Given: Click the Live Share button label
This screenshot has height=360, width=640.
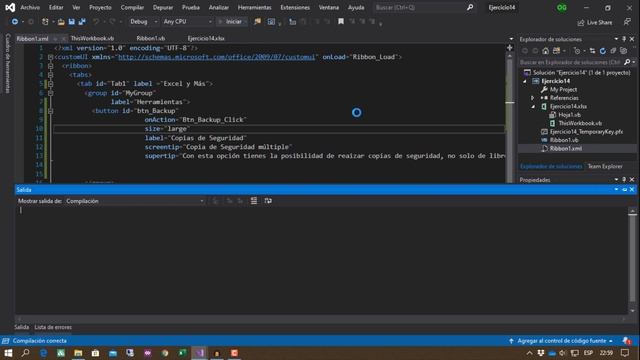Looking at the screenshot, I should click(x=599, y=23).
